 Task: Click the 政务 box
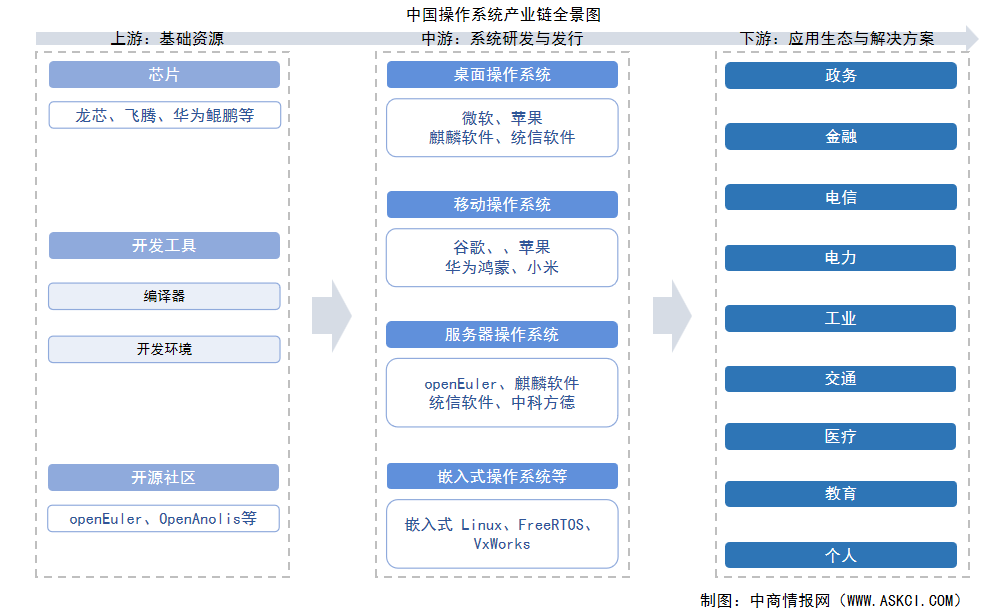tap(841, 75)
